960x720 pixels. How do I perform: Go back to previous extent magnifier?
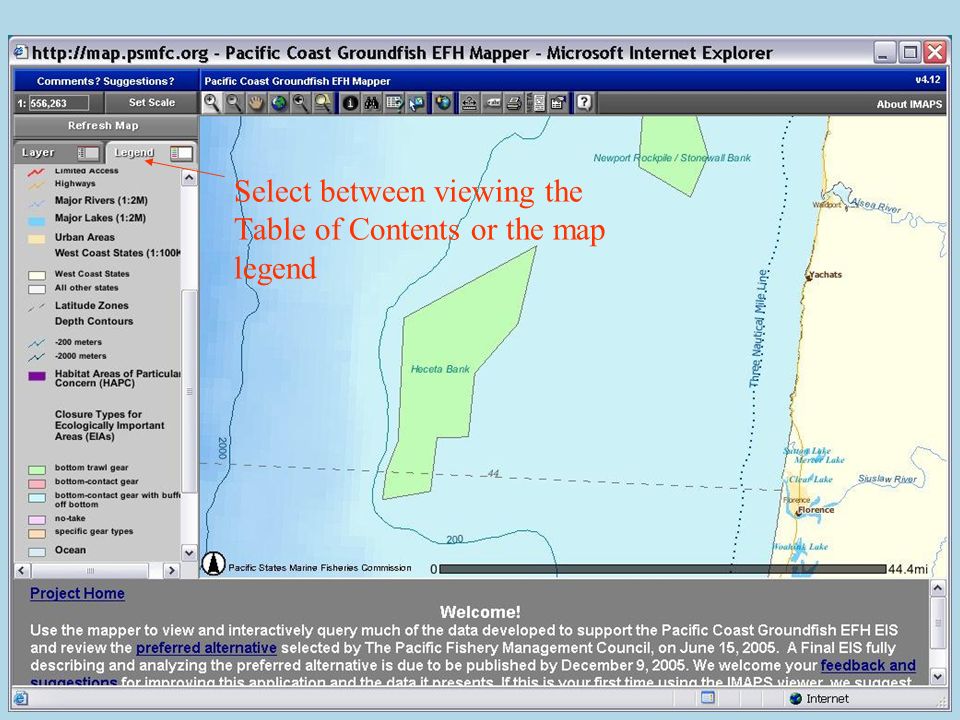[301, 103]
